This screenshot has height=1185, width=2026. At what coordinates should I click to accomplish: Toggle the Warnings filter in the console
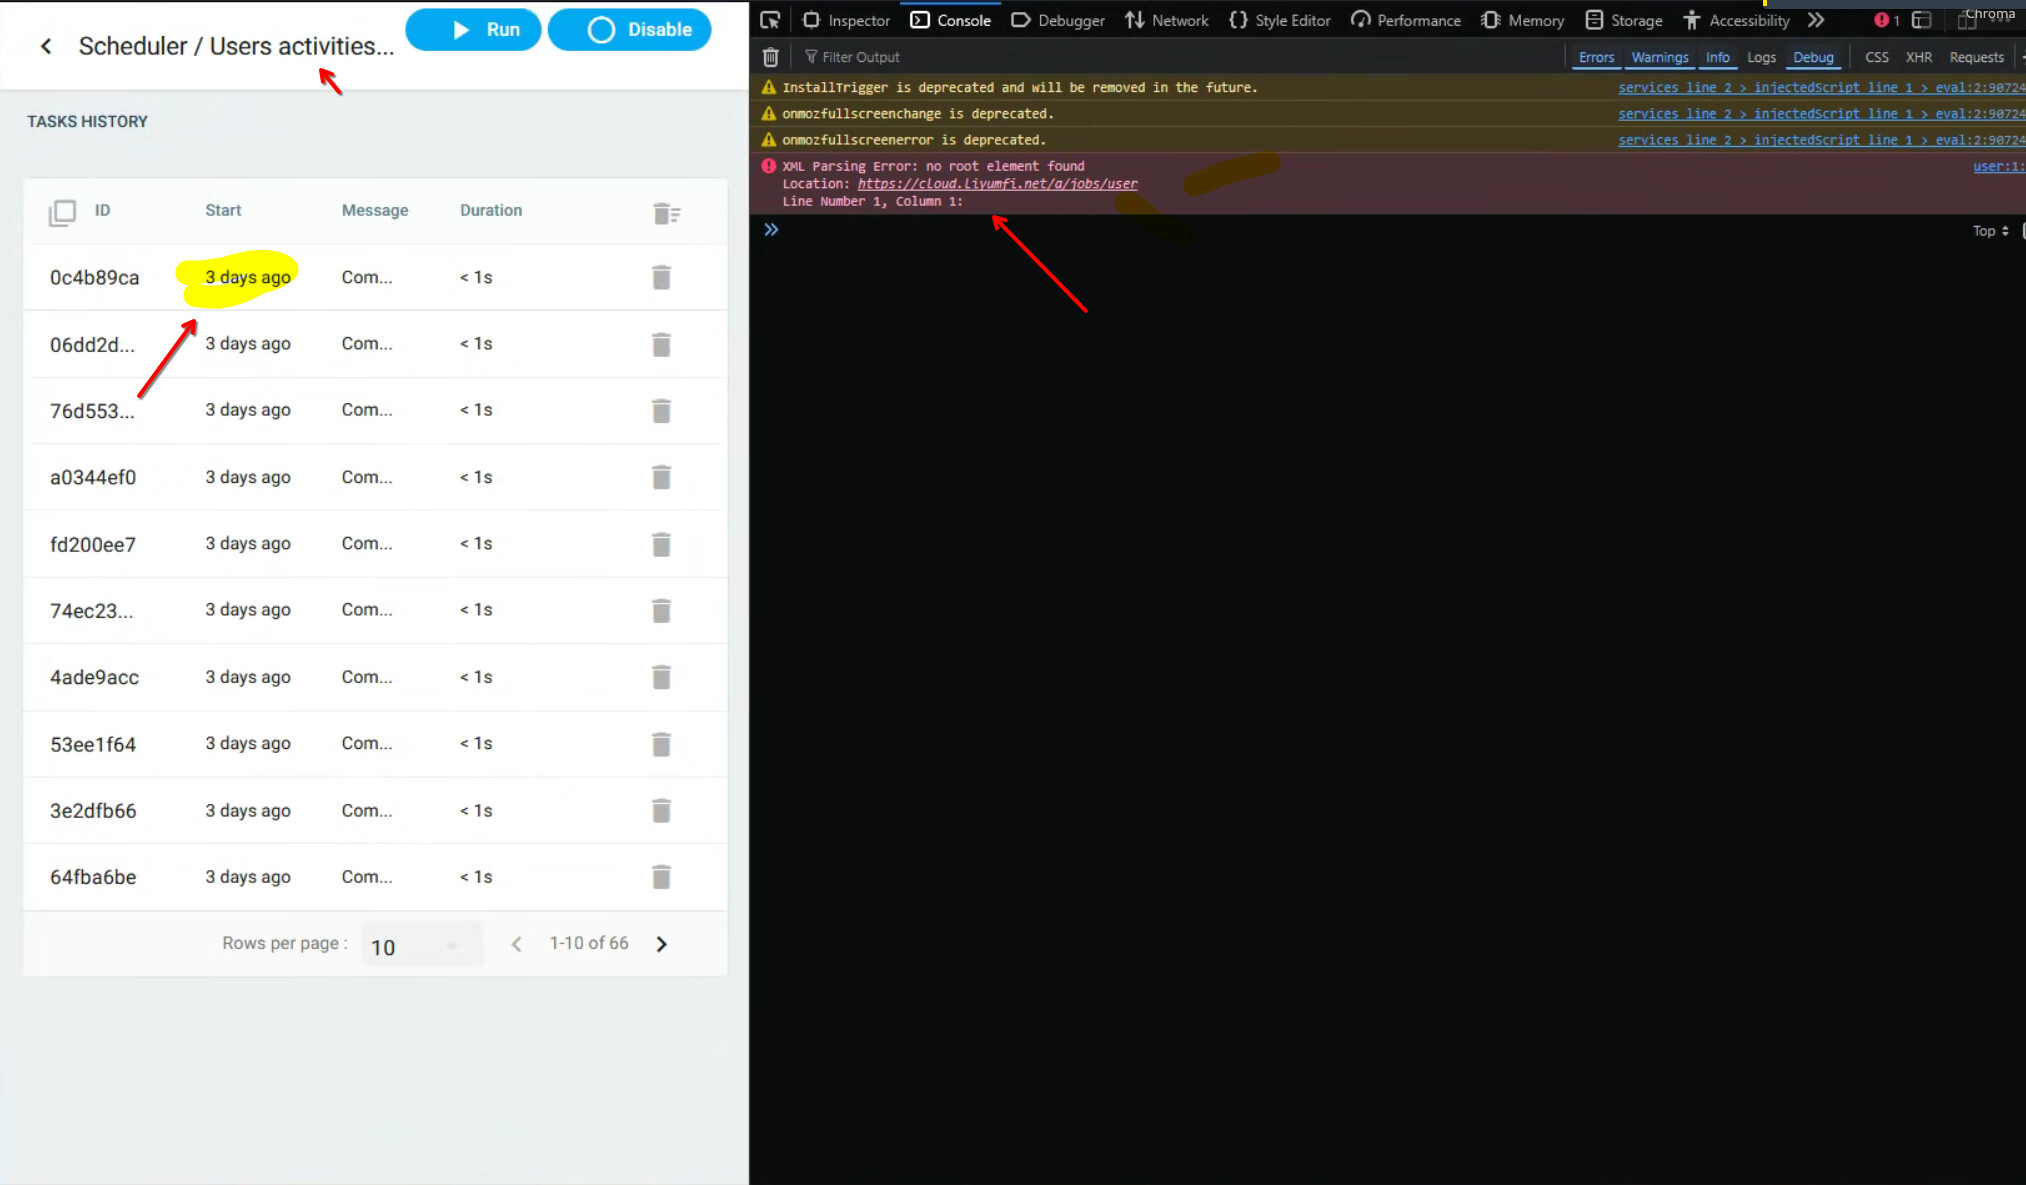click(x=1659, y=57)
